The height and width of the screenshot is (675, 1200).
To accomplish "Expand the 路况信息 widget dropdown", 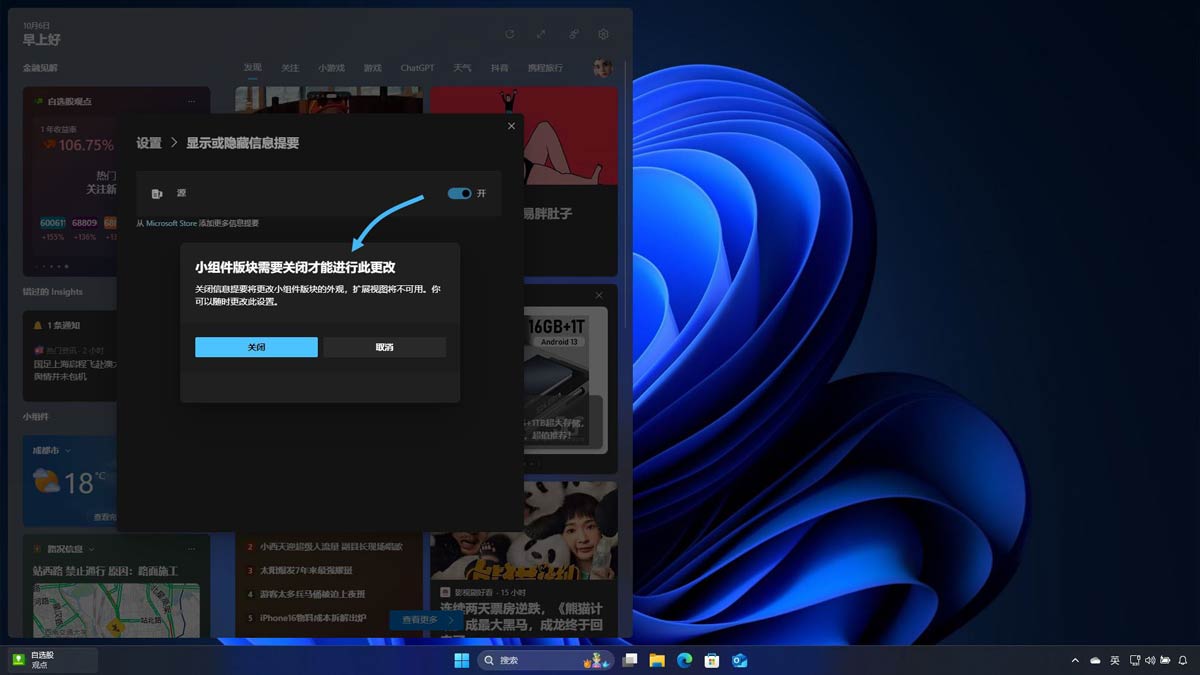I will 92,549.
